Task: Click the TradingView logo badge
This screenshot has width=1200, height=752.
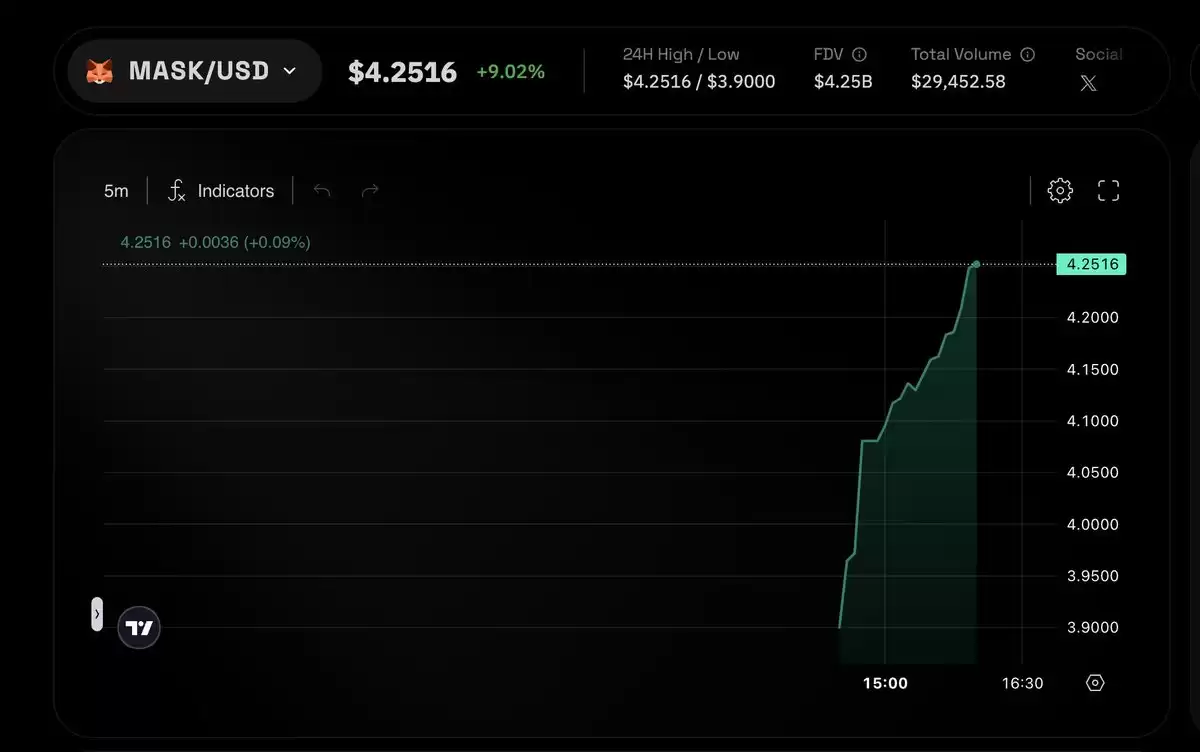Action: 140,628
